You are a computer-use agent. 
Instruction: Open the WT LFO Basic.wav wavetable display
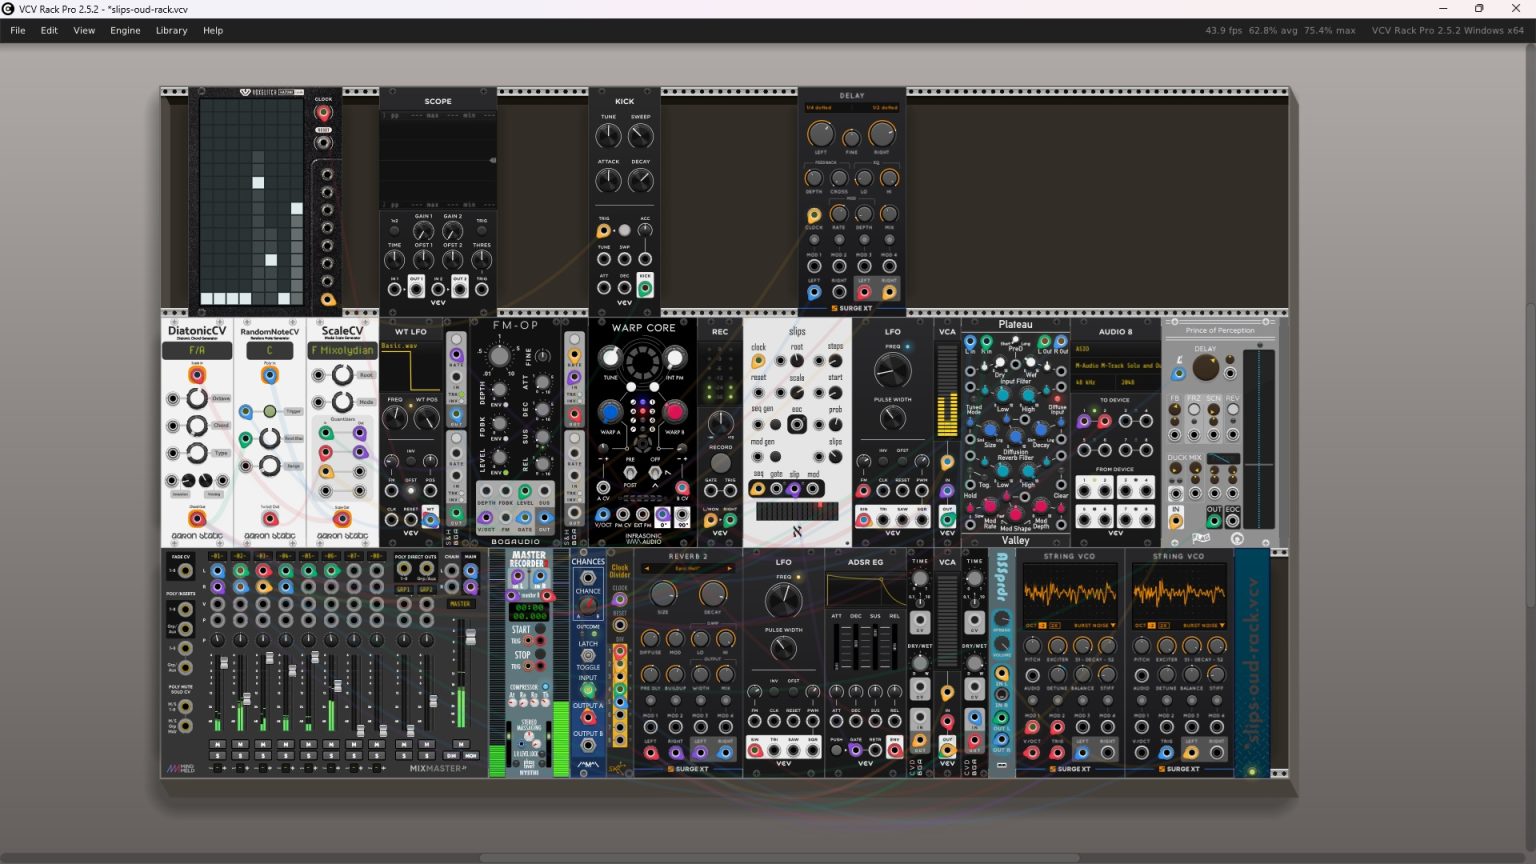pos(410,367)
